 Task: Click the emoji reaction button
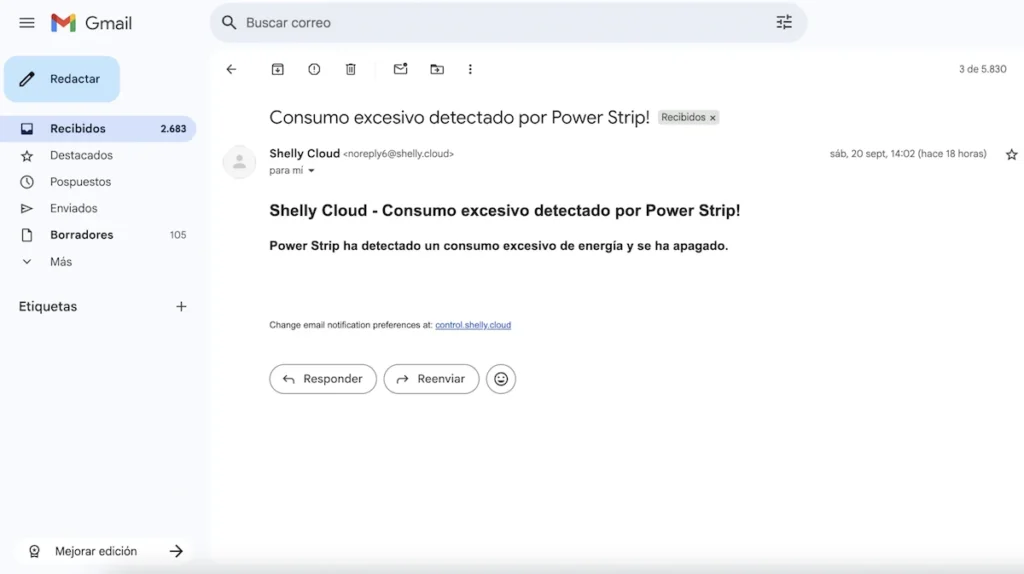coord(501,379)
